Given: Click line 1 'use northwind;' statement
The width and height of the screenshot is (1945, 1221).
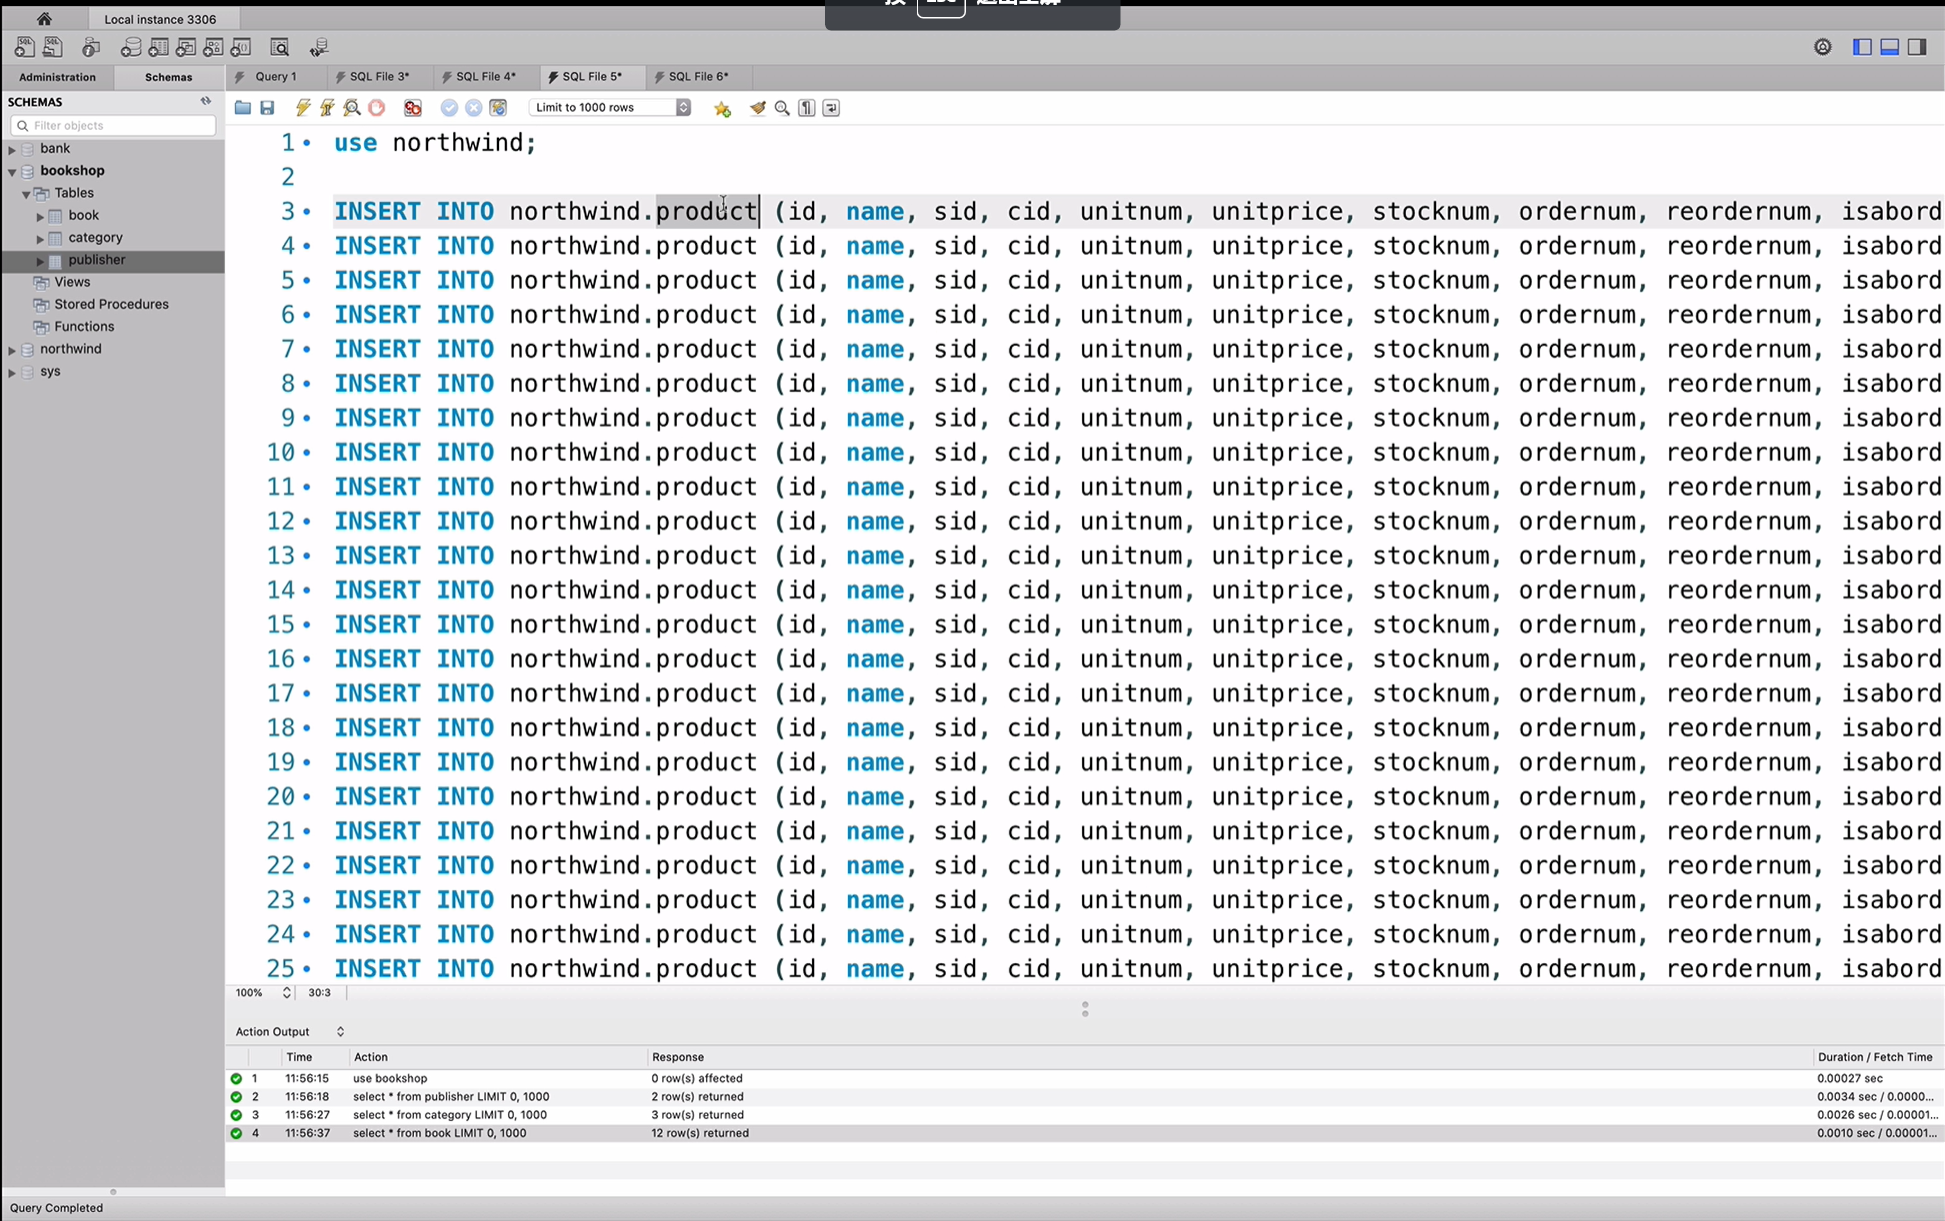Looking at the screenshot, I should (435, 143).
